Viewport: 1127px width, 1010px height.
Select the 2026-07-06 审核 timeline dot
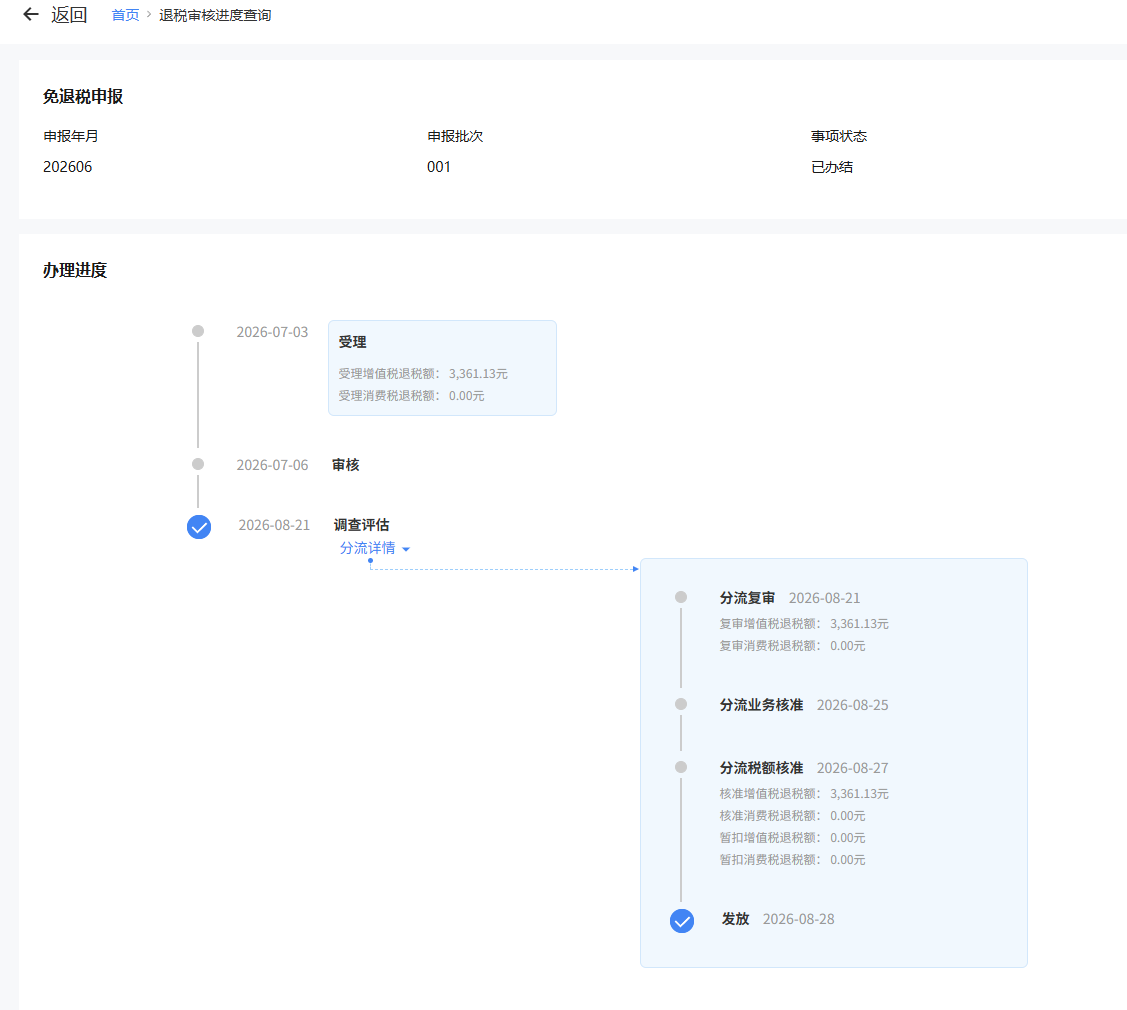coord(198,464)
